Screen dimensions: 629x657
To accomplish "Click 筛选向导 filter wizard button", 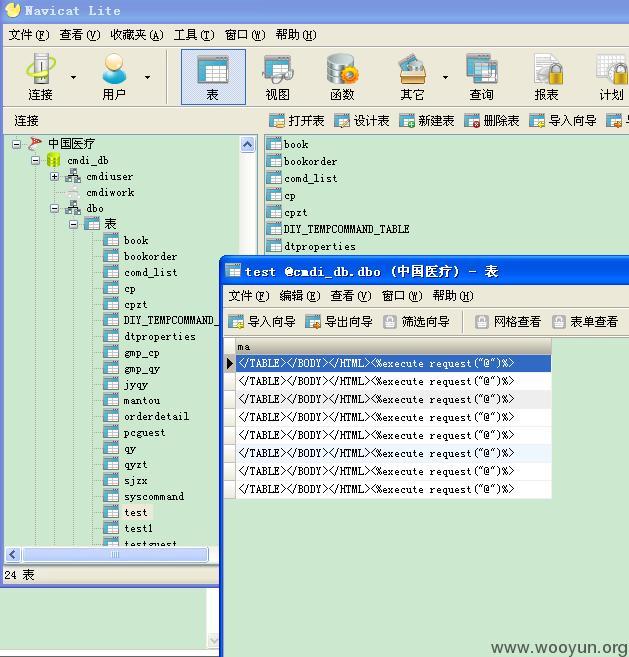I will tap(416, 322).
